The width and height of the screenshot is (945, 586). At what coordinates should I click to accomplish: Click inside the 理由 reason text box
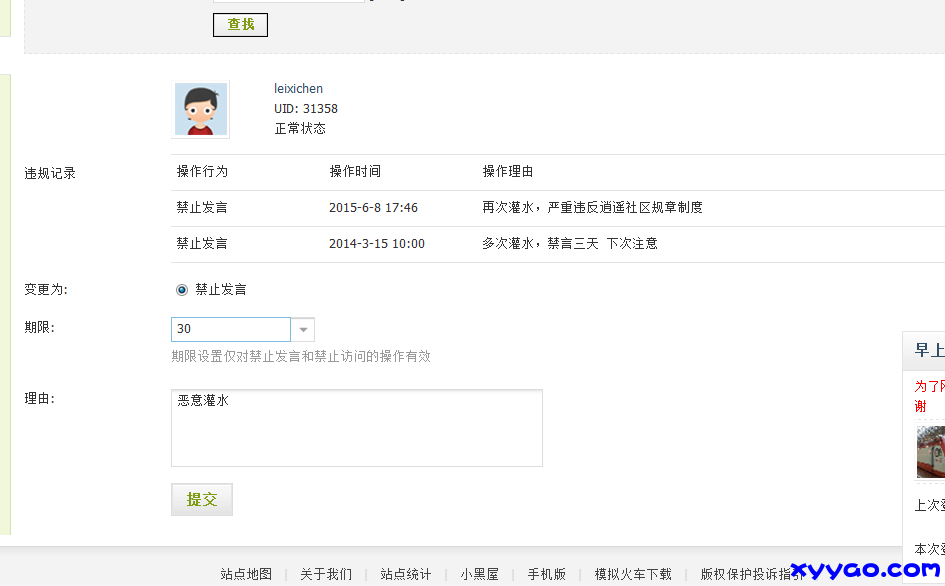(x=355, y=428)
